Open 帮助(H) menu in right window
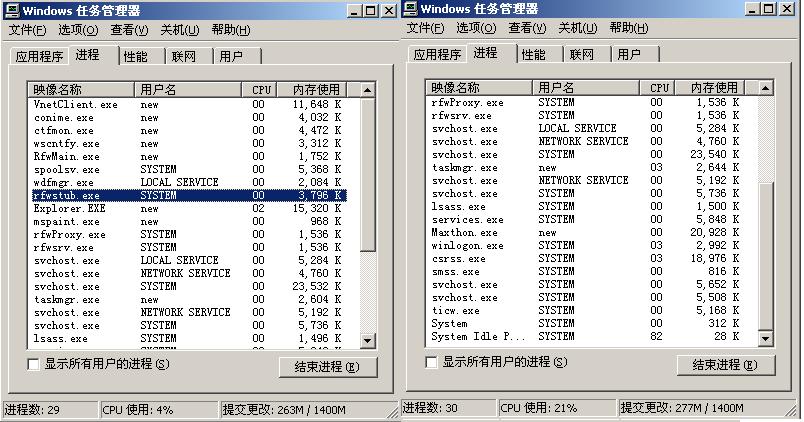The image size is (804, 422). [x=629, y=28]
